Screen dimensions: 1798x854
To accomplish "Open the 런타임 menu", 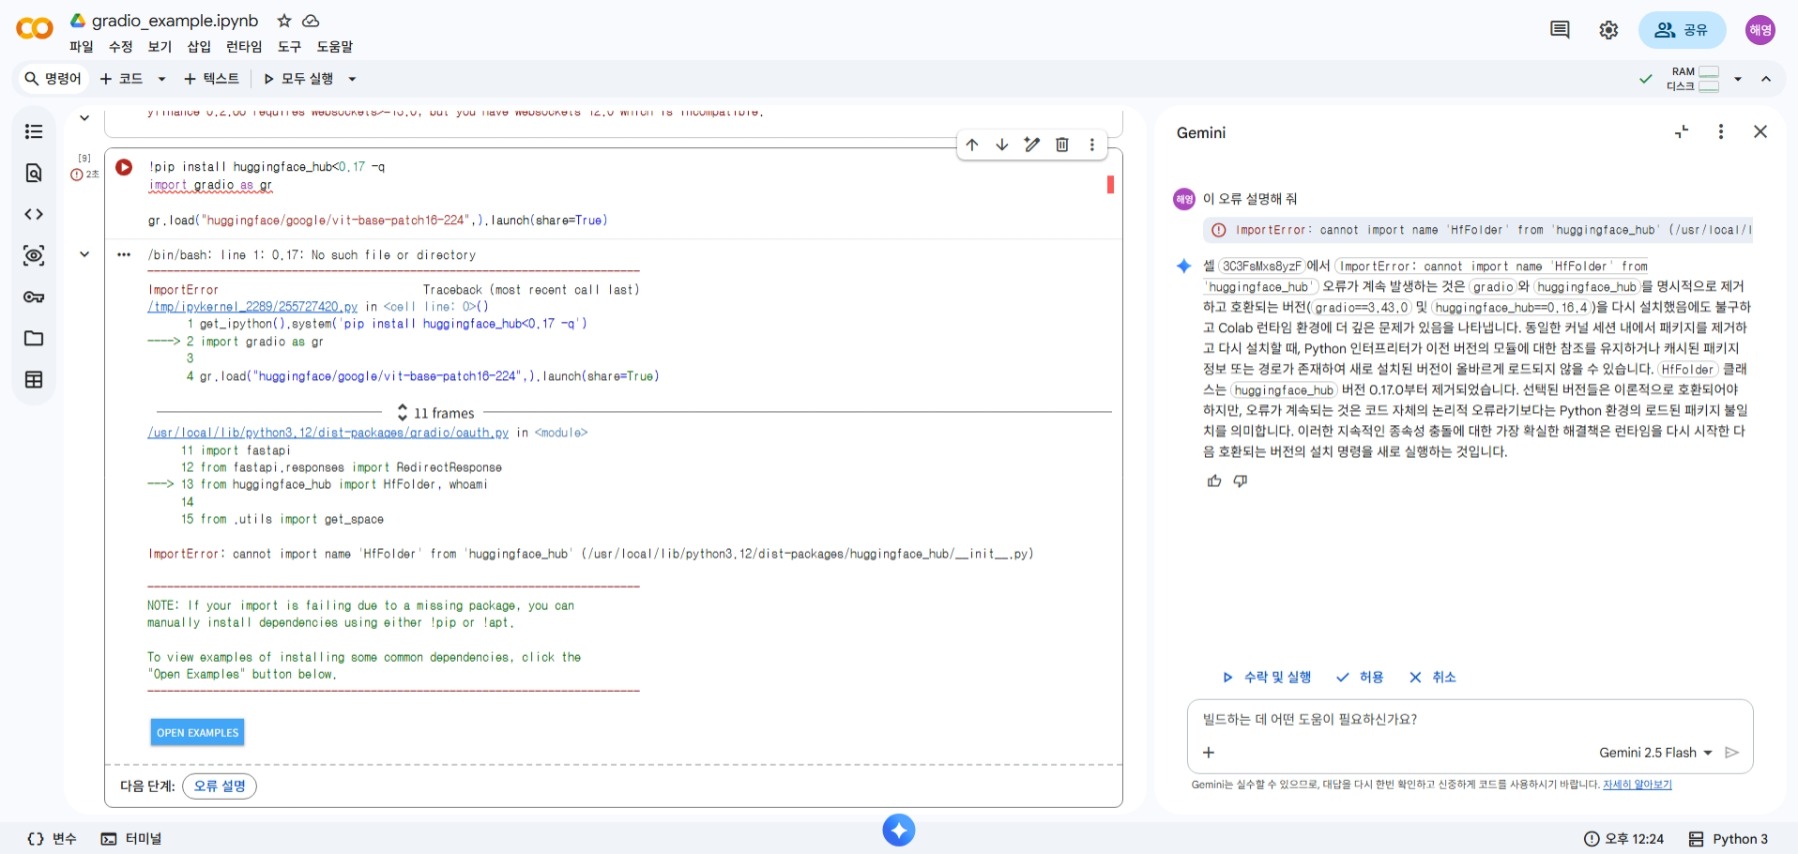I will (244, 47).
